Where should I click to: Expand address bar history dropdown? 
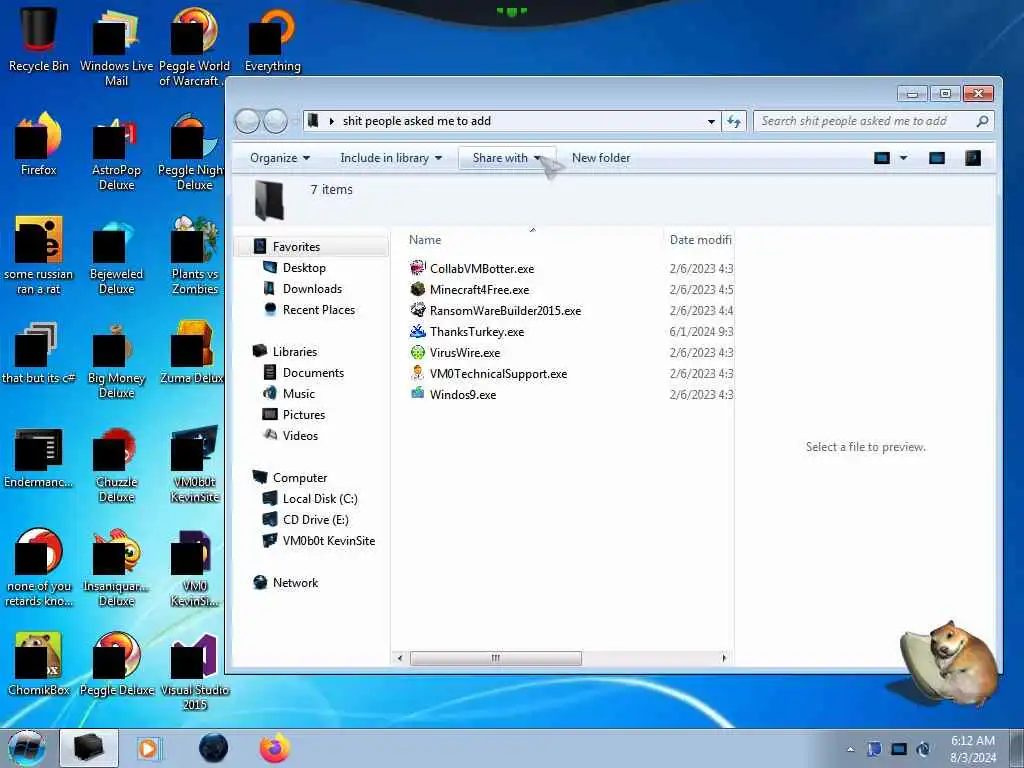711,121
